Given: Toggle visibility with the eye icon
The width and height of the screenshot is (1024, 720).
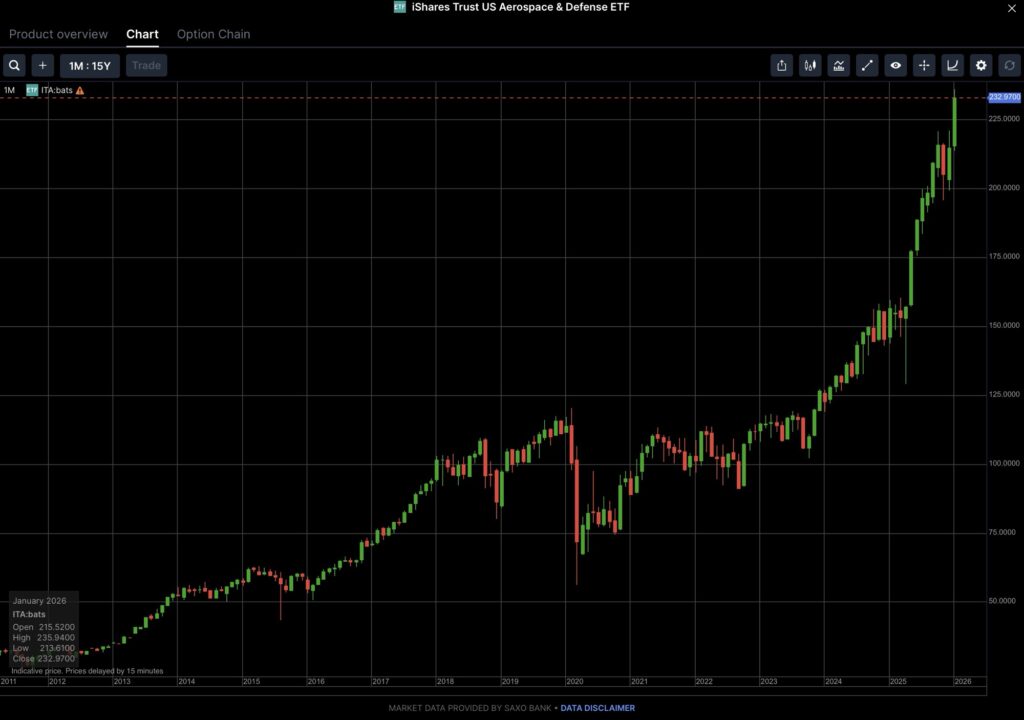Looking at the screenshot, I should (x=896, y=66).
